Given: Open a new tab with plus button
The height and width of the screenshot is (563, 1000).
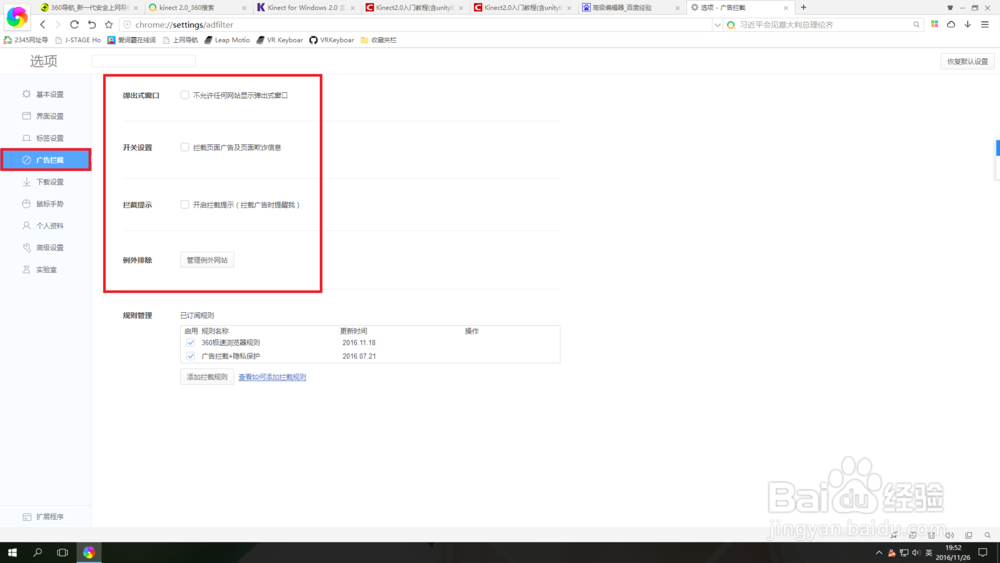Looking at the screenshot, I should (804, 8).
